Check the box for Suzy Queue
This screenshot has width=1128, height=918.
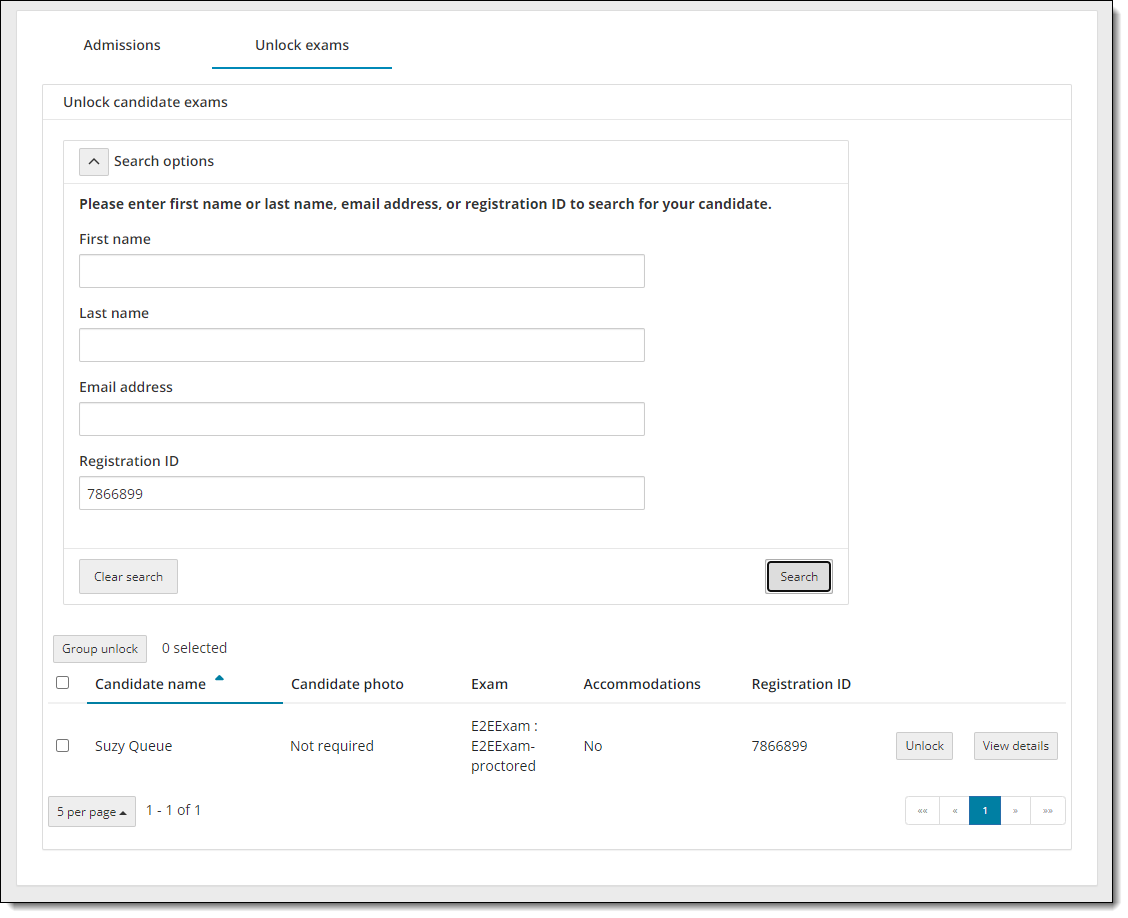point(63,746)
